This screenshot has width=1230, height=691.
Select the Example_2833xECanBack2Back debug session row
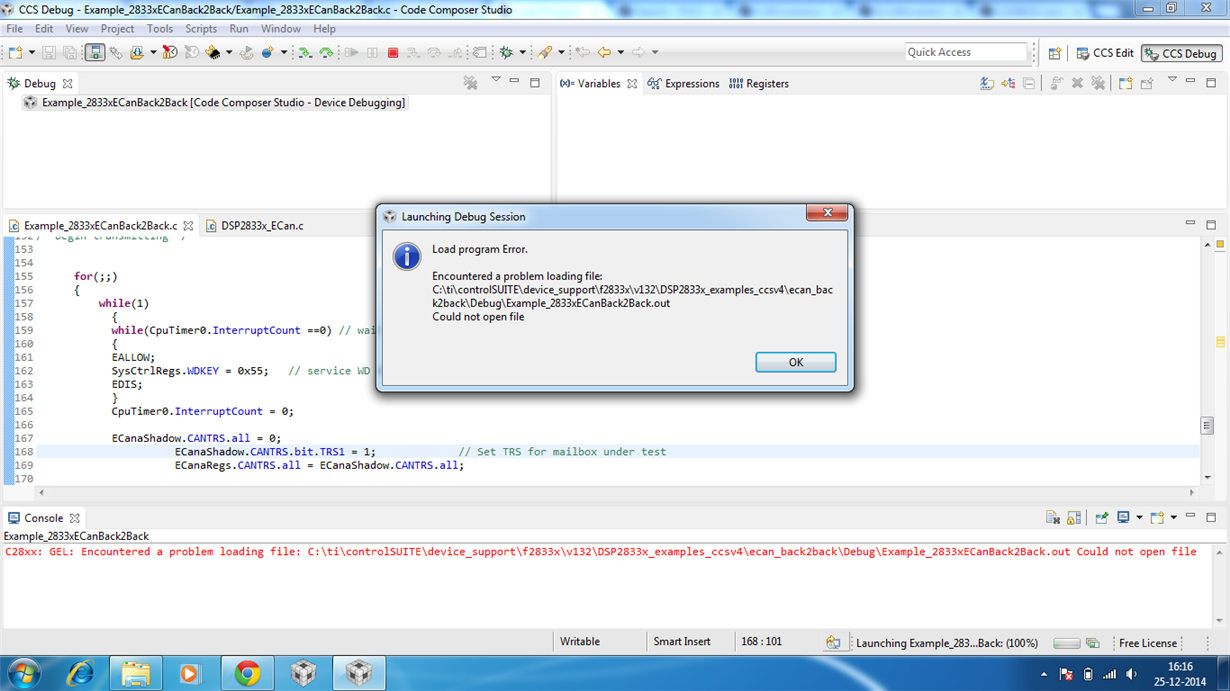pos(215,102)
